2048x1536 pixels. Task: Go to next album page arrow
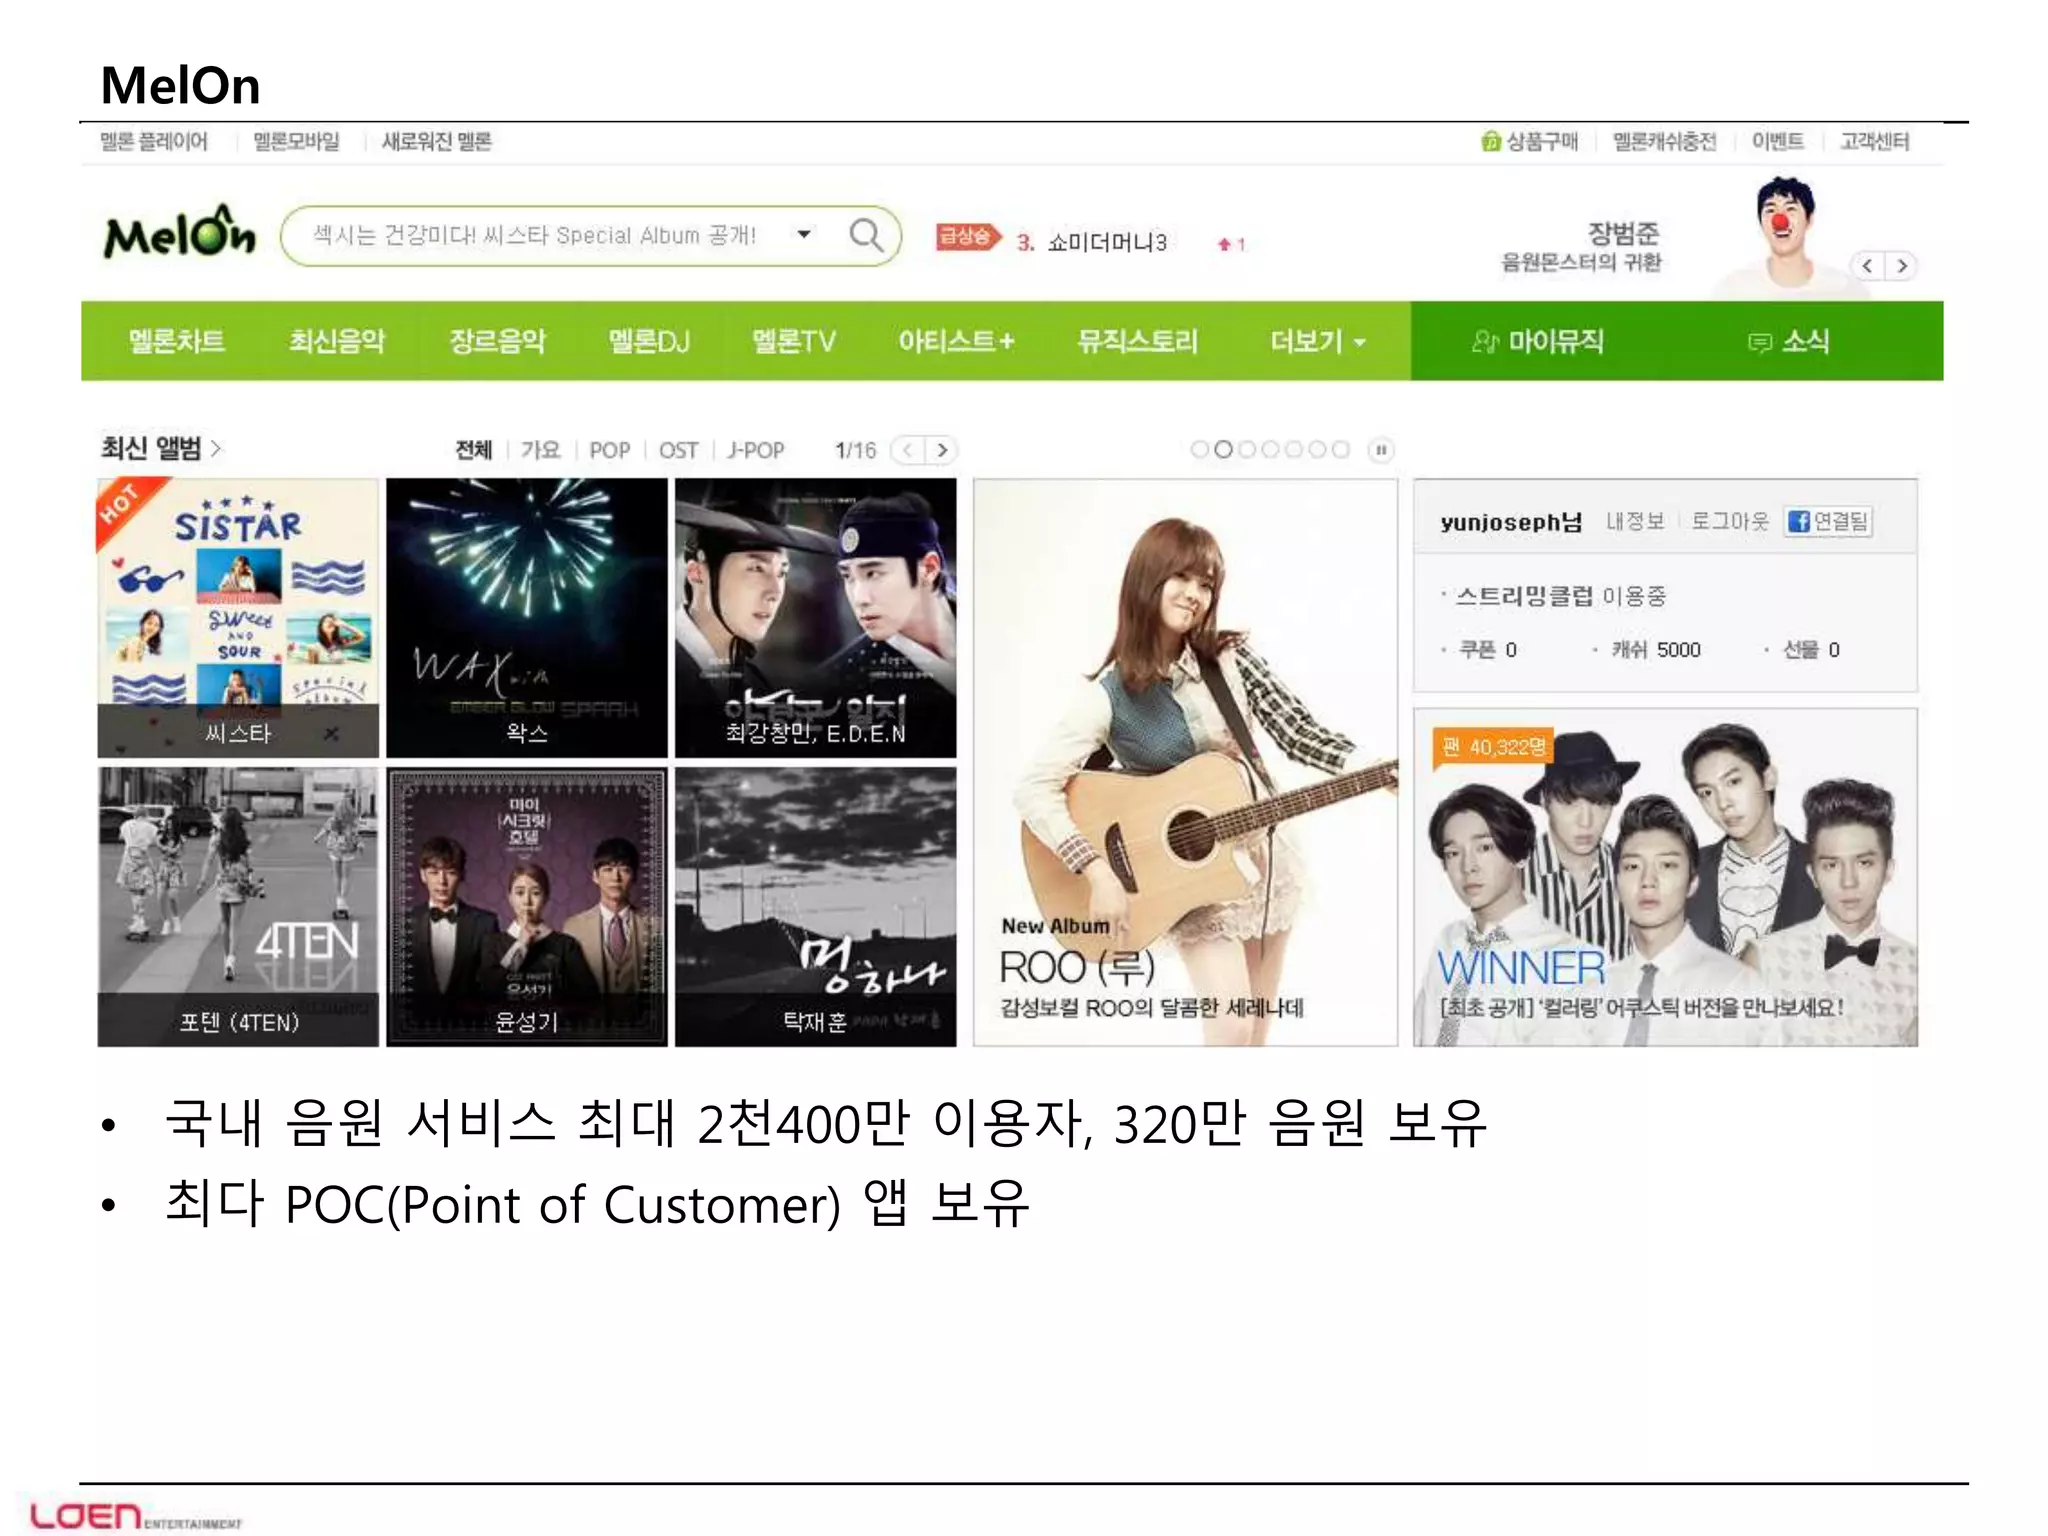[941, 450]
